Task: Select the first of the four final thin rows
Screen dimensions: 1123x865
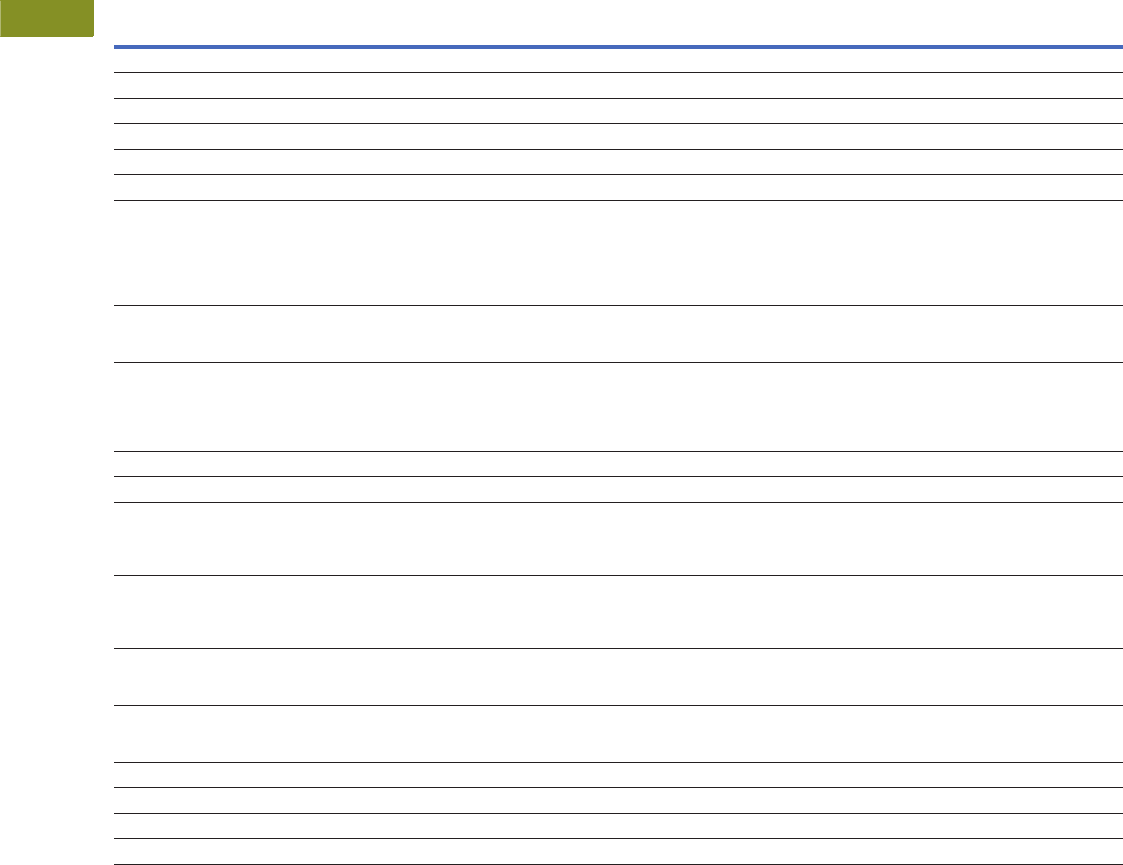Action: point(618,775)
